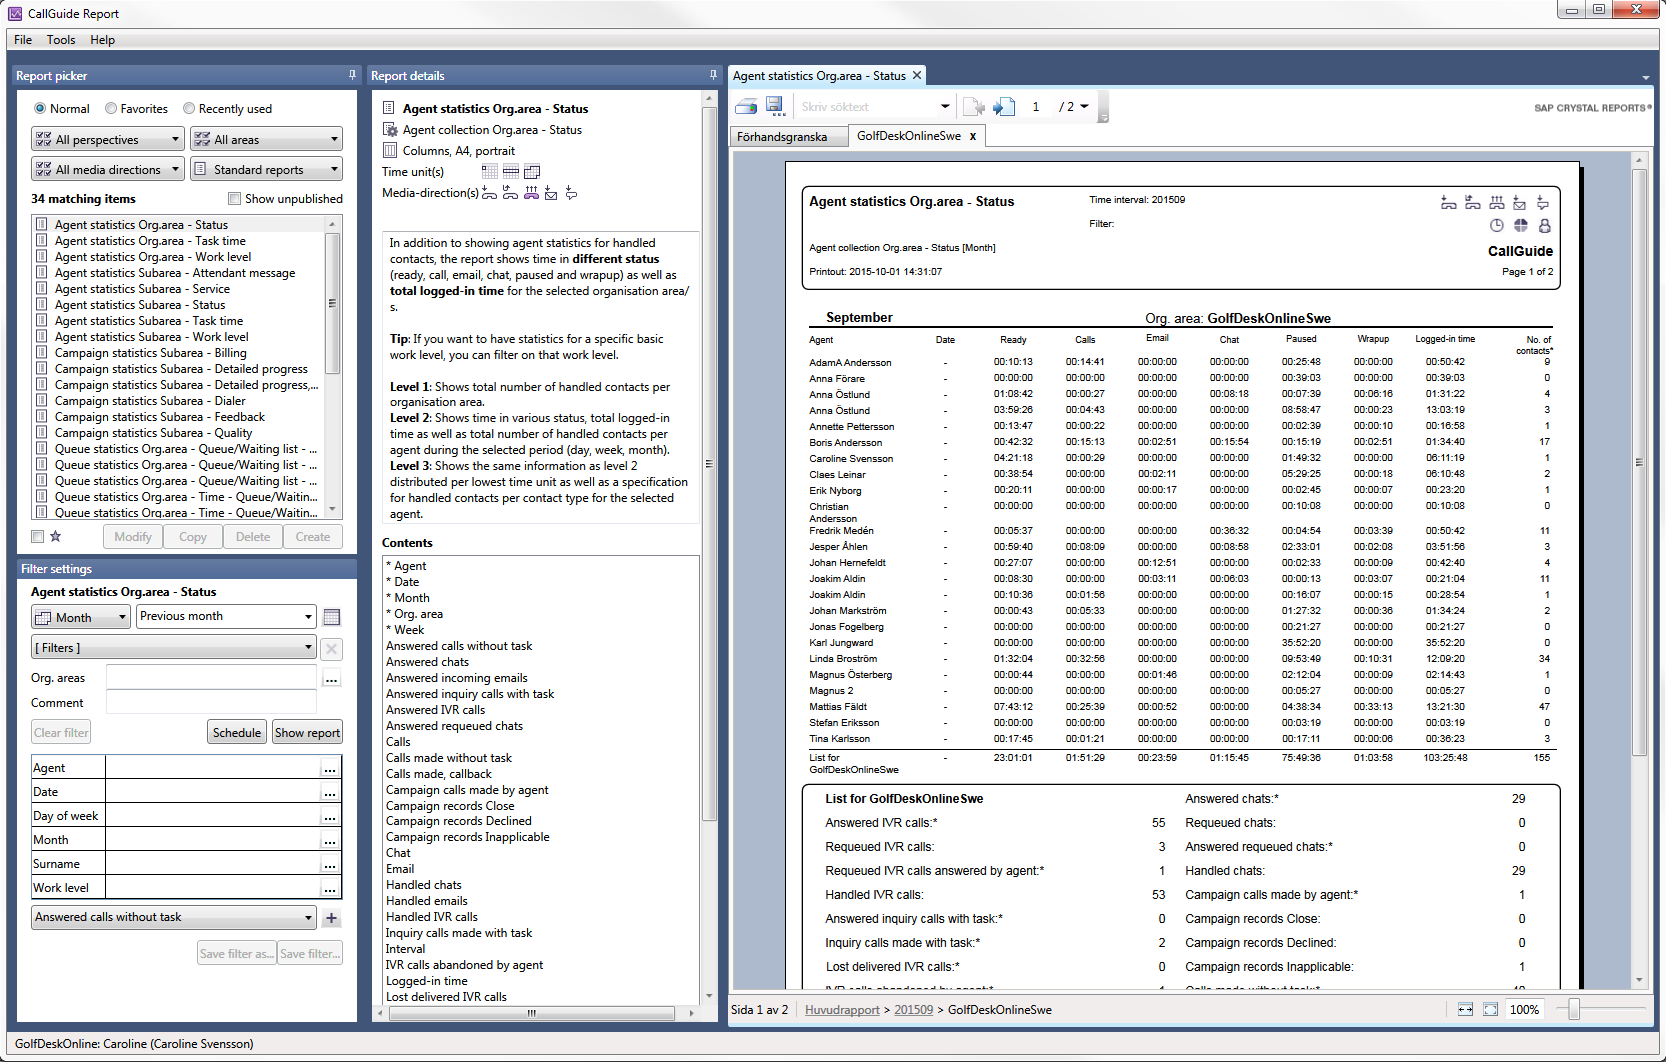Image resolution: width=1666 pixels, height=1062 pixels.
Task: Expand the Previous month dropdown
Action: [x=226, y=617]
